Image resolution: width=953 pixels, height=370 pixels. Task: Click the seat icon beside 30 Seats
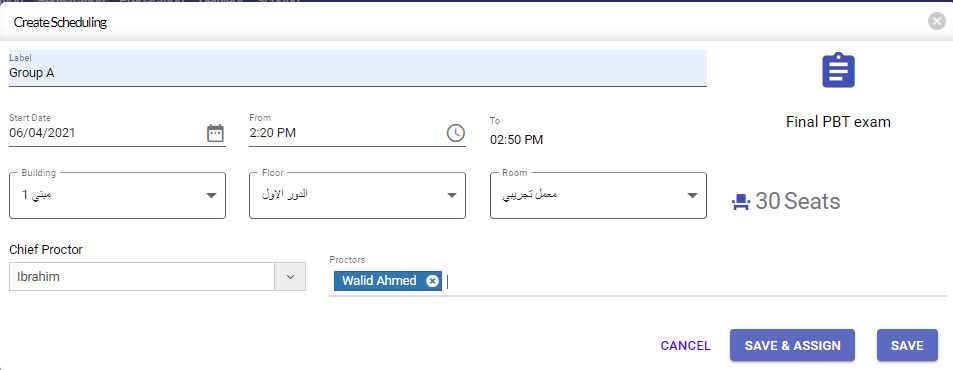[740, 202]
